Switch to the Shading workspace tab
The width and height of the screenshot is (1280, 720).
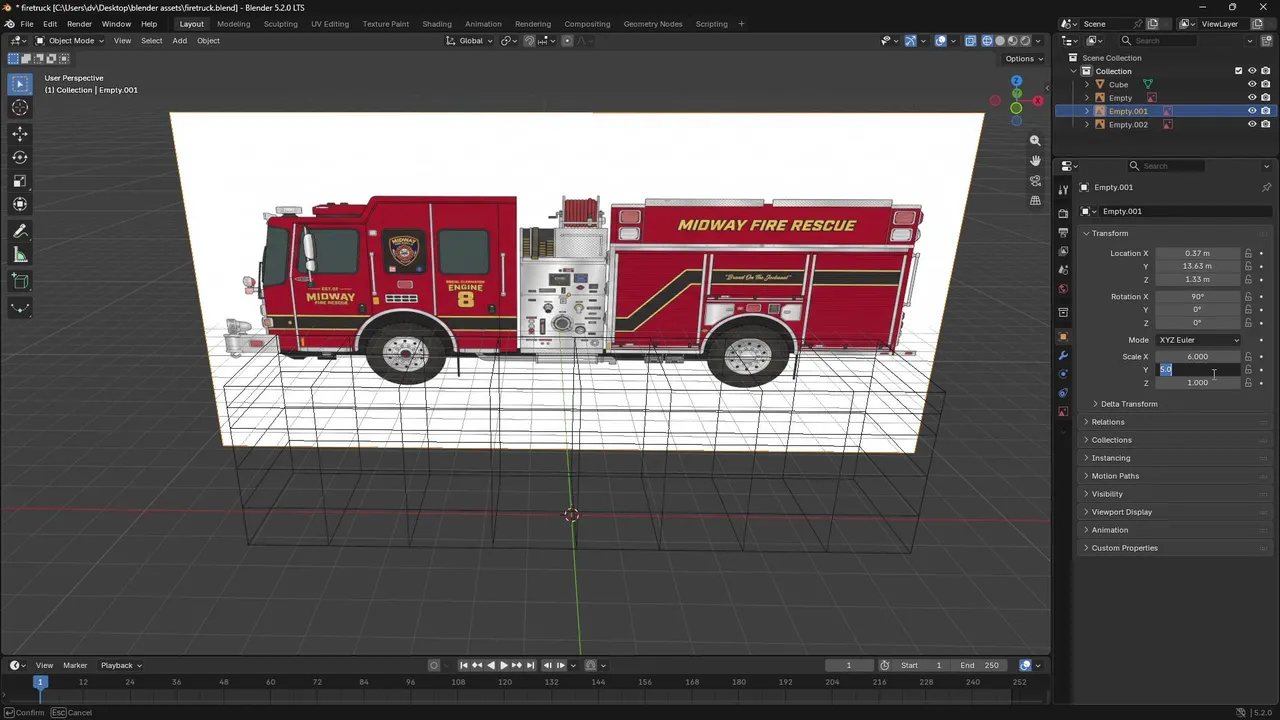pyautogui.click(x=437, y=24)
